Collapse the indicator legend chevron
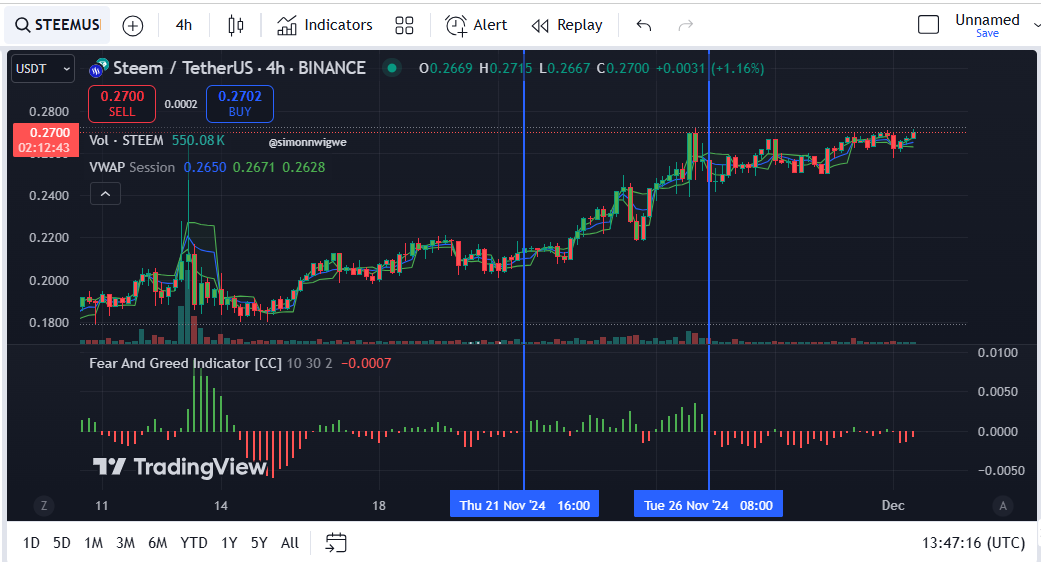Screen dimensions: 1041x562 [x=105, y=194]
